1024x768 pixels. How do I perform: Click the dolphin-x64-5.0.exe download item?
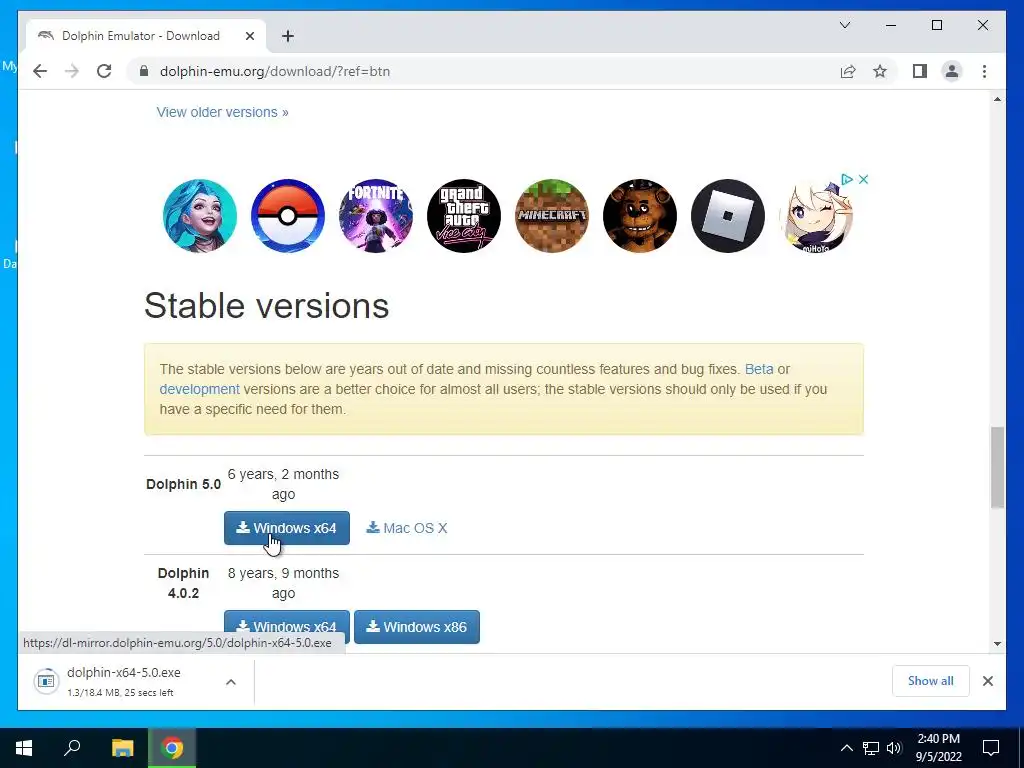[x=124, y=681]
